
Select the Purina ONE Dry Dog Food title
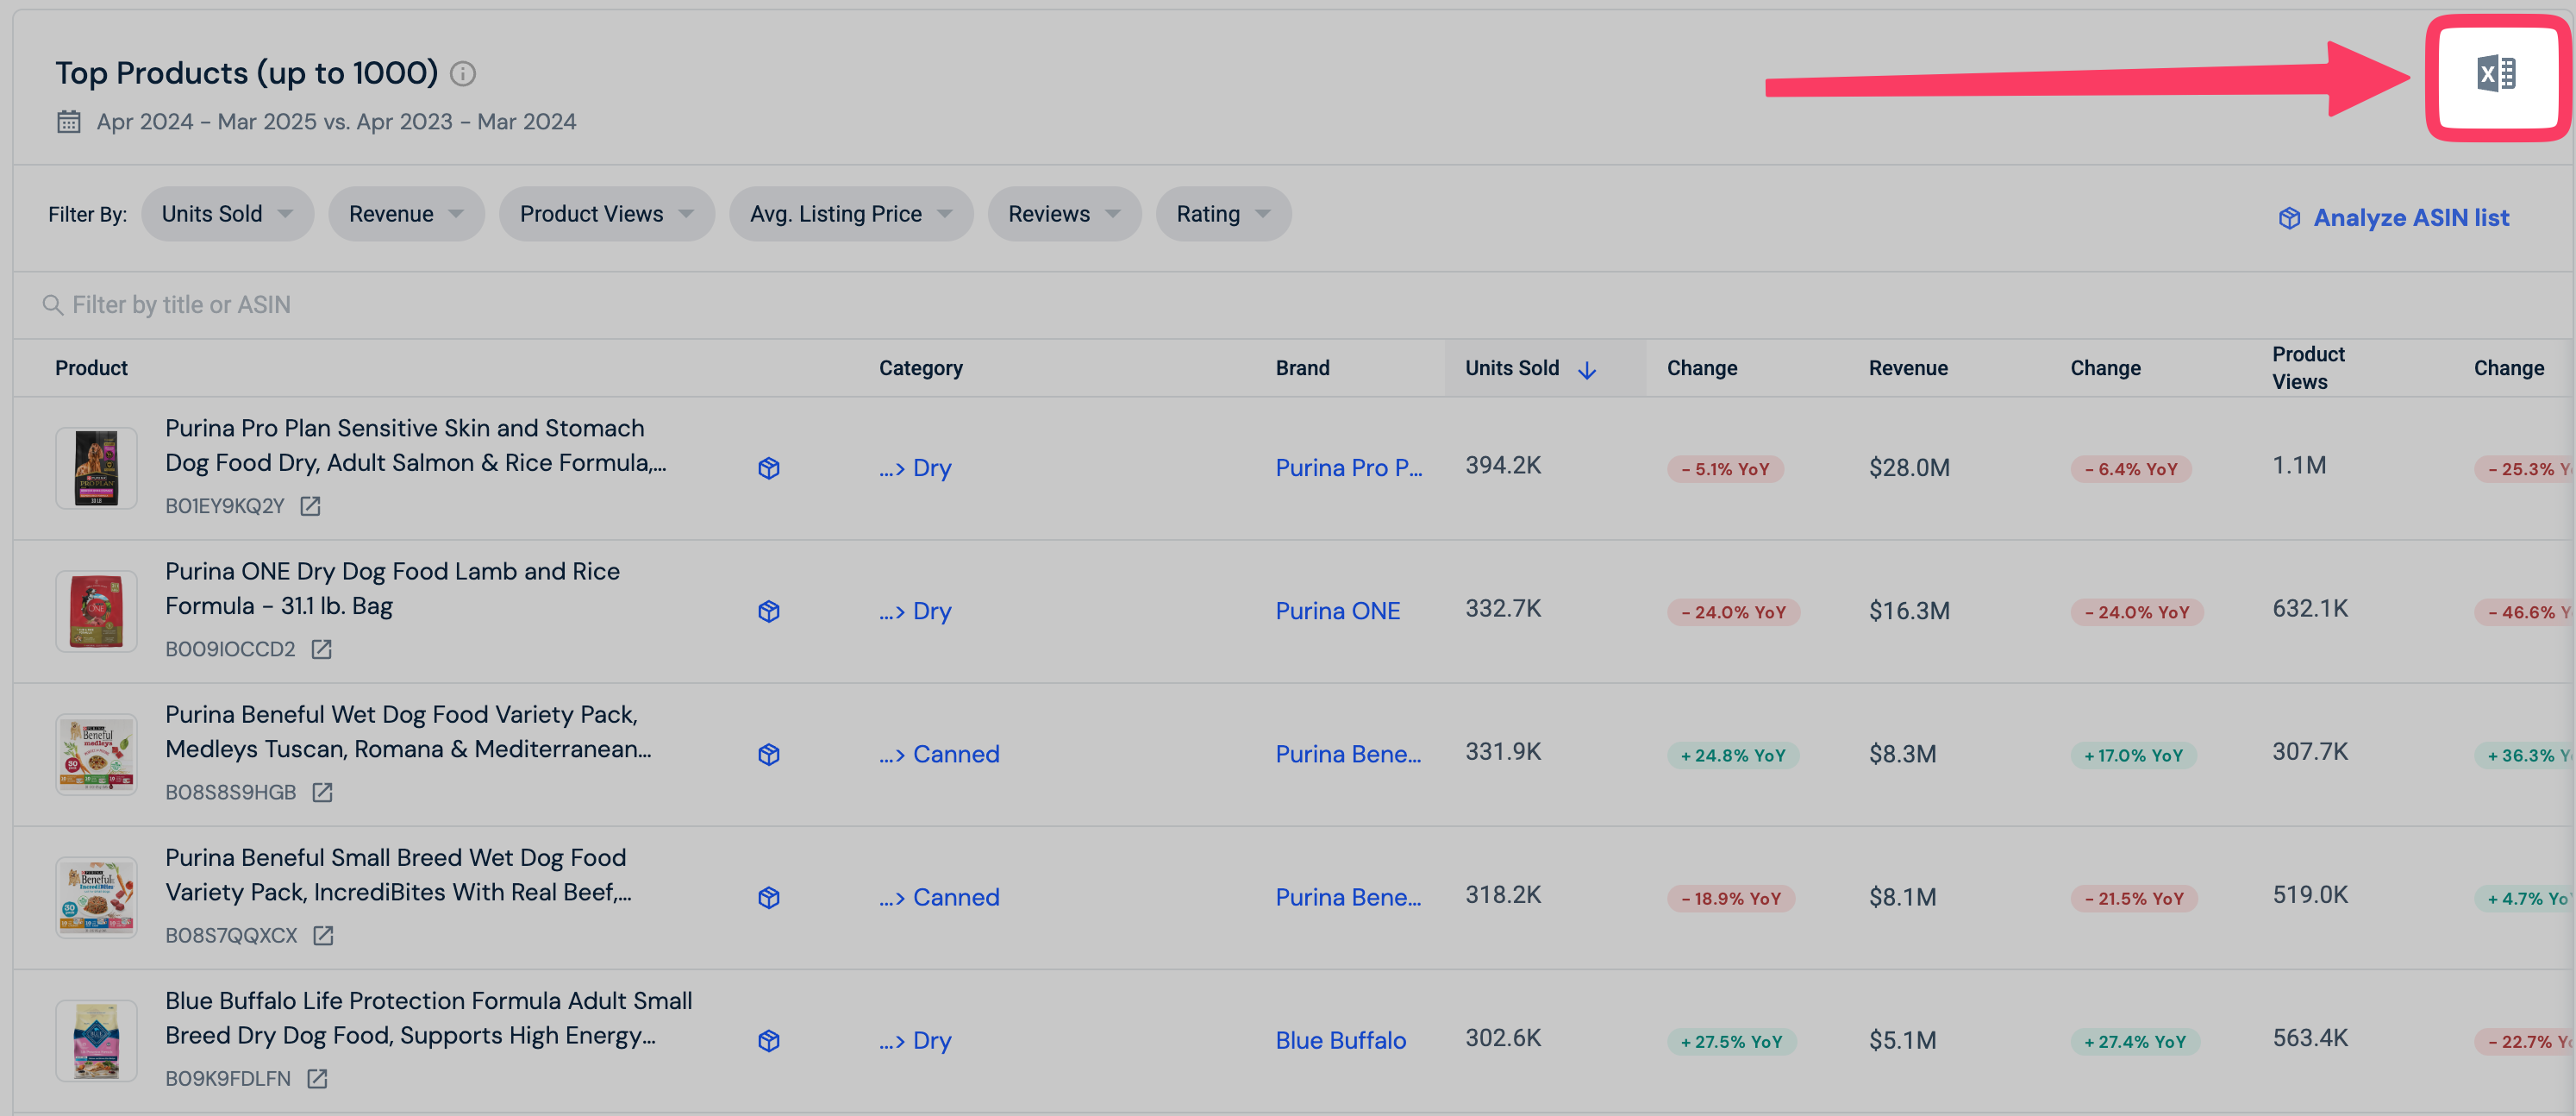(x=392, y=588)
